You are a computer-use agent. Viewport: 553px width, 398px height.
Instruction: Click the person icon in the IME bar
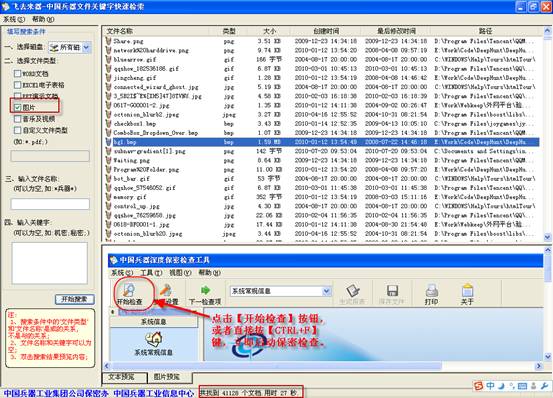click(x=534, y=386)
